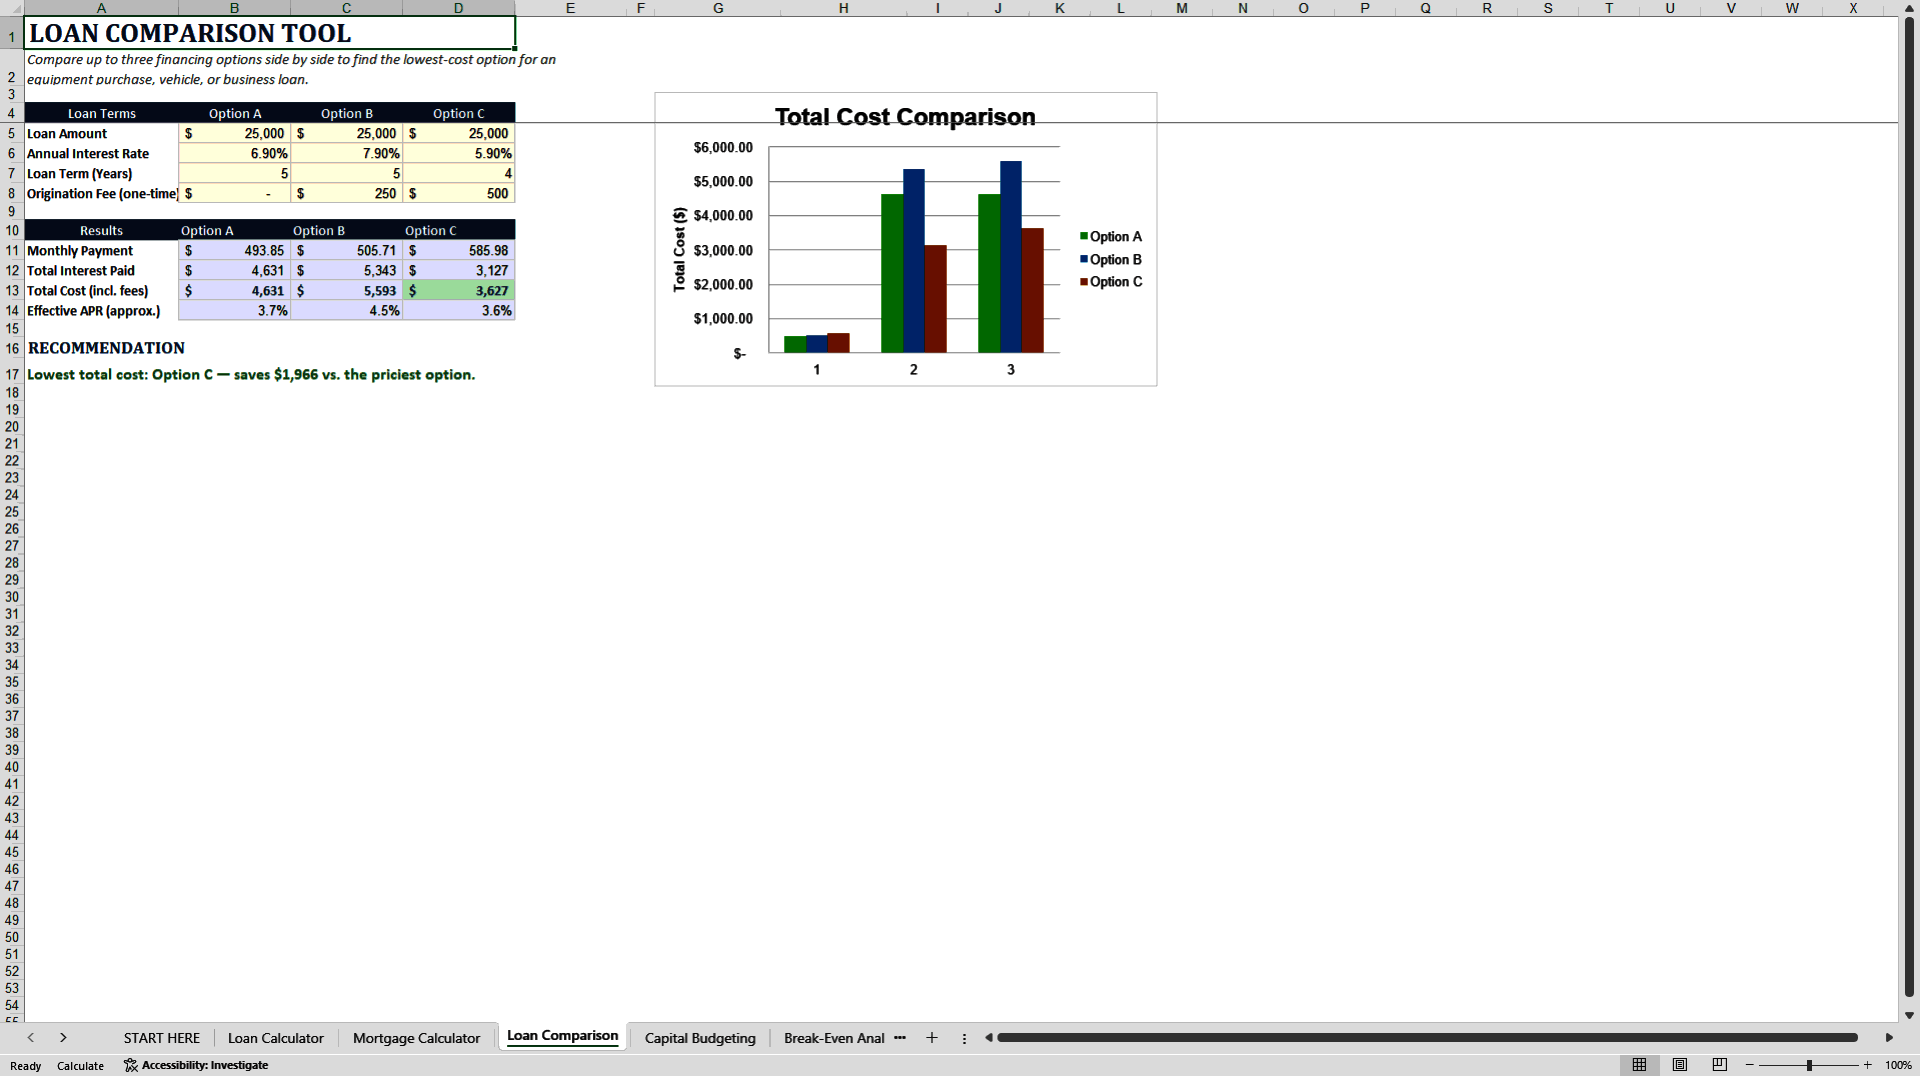
Task: Switch to Normal view in status bar
Action: pyautogui.click(x=1639, y=1065)
